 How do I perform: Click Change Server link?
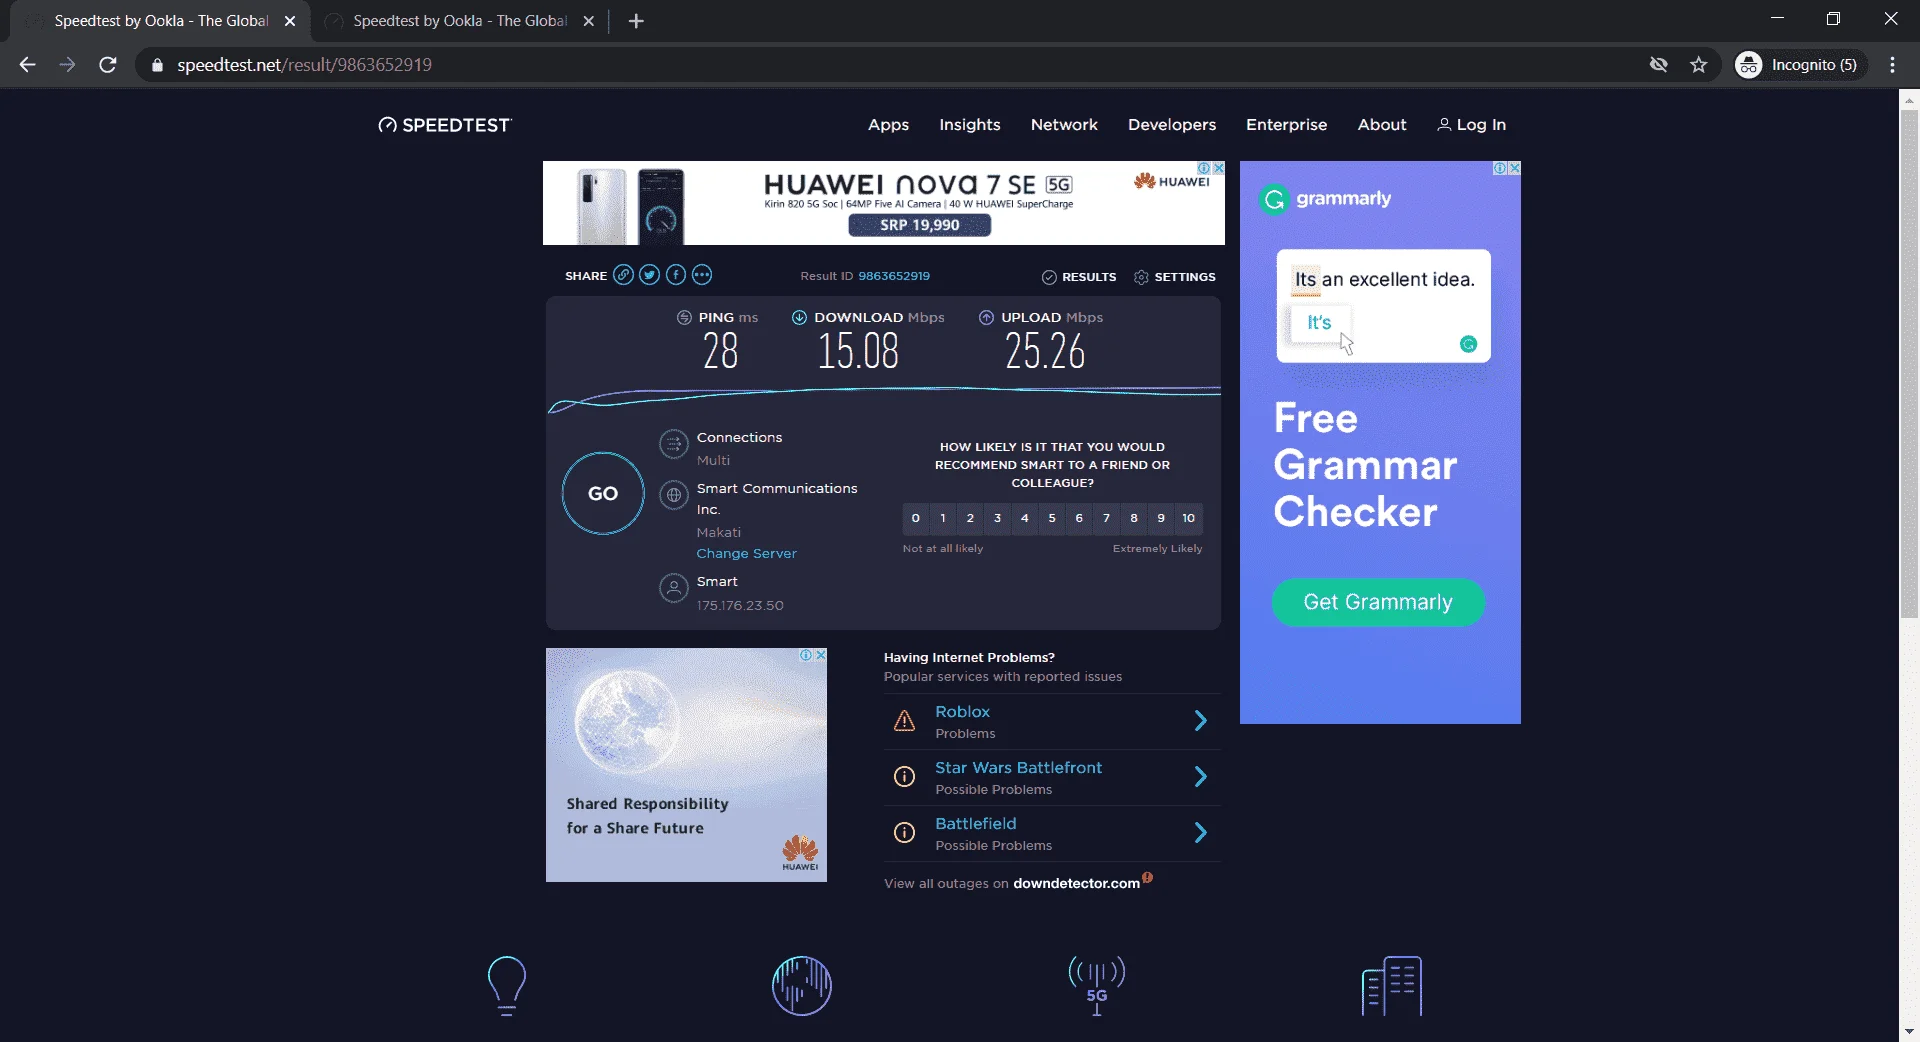pyautogui.click(x=747, y=554)
